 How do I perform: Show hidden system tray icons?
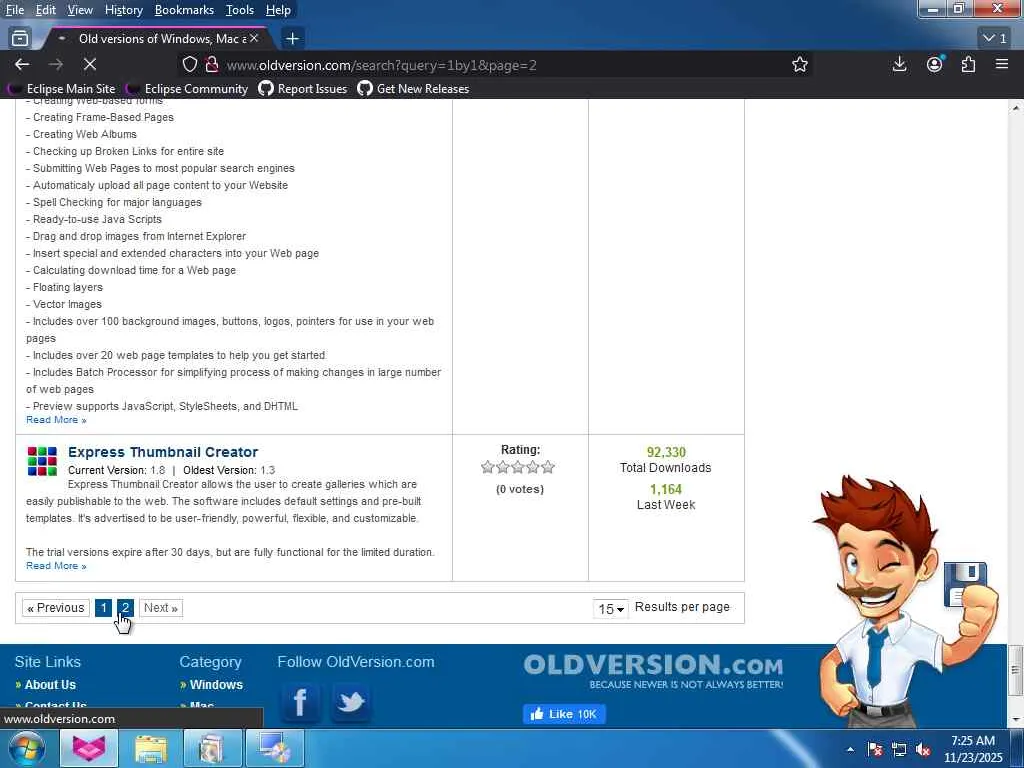[x=850, y=750]
